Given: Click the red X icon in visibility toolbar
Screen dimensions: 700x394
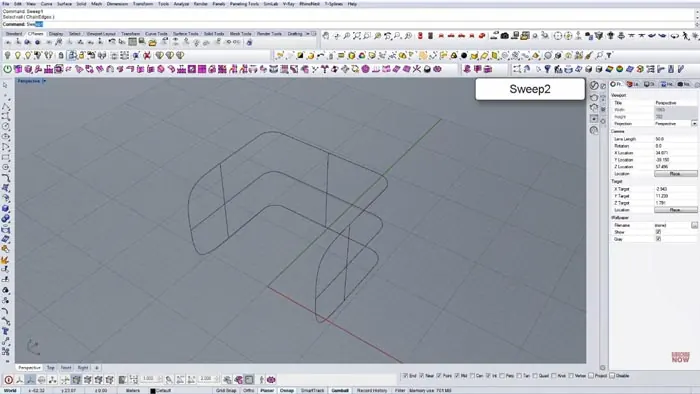Looking at the screenshot, I should tap(147, 55).
